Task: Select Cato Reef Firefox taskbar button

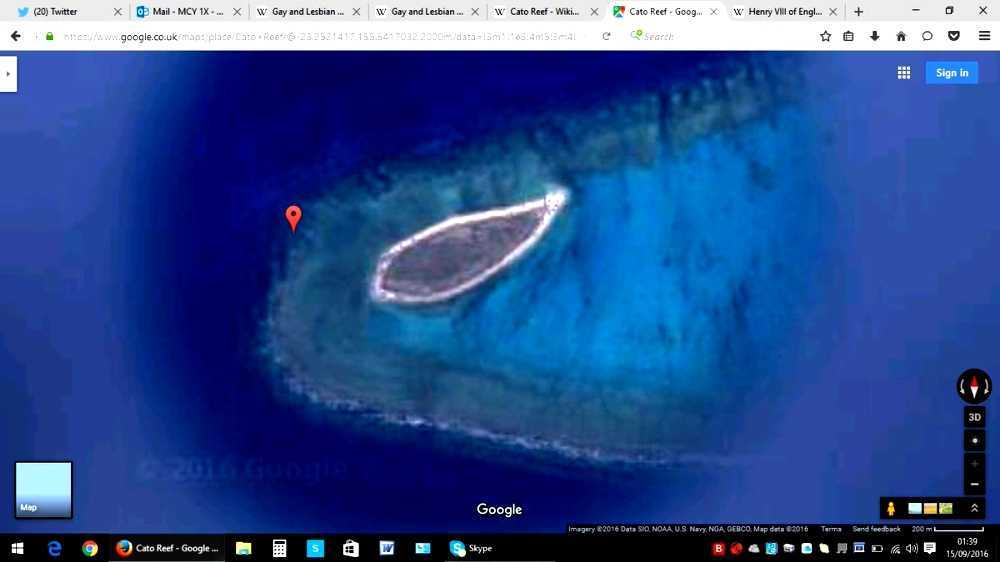Action: (x=168, y=548)
